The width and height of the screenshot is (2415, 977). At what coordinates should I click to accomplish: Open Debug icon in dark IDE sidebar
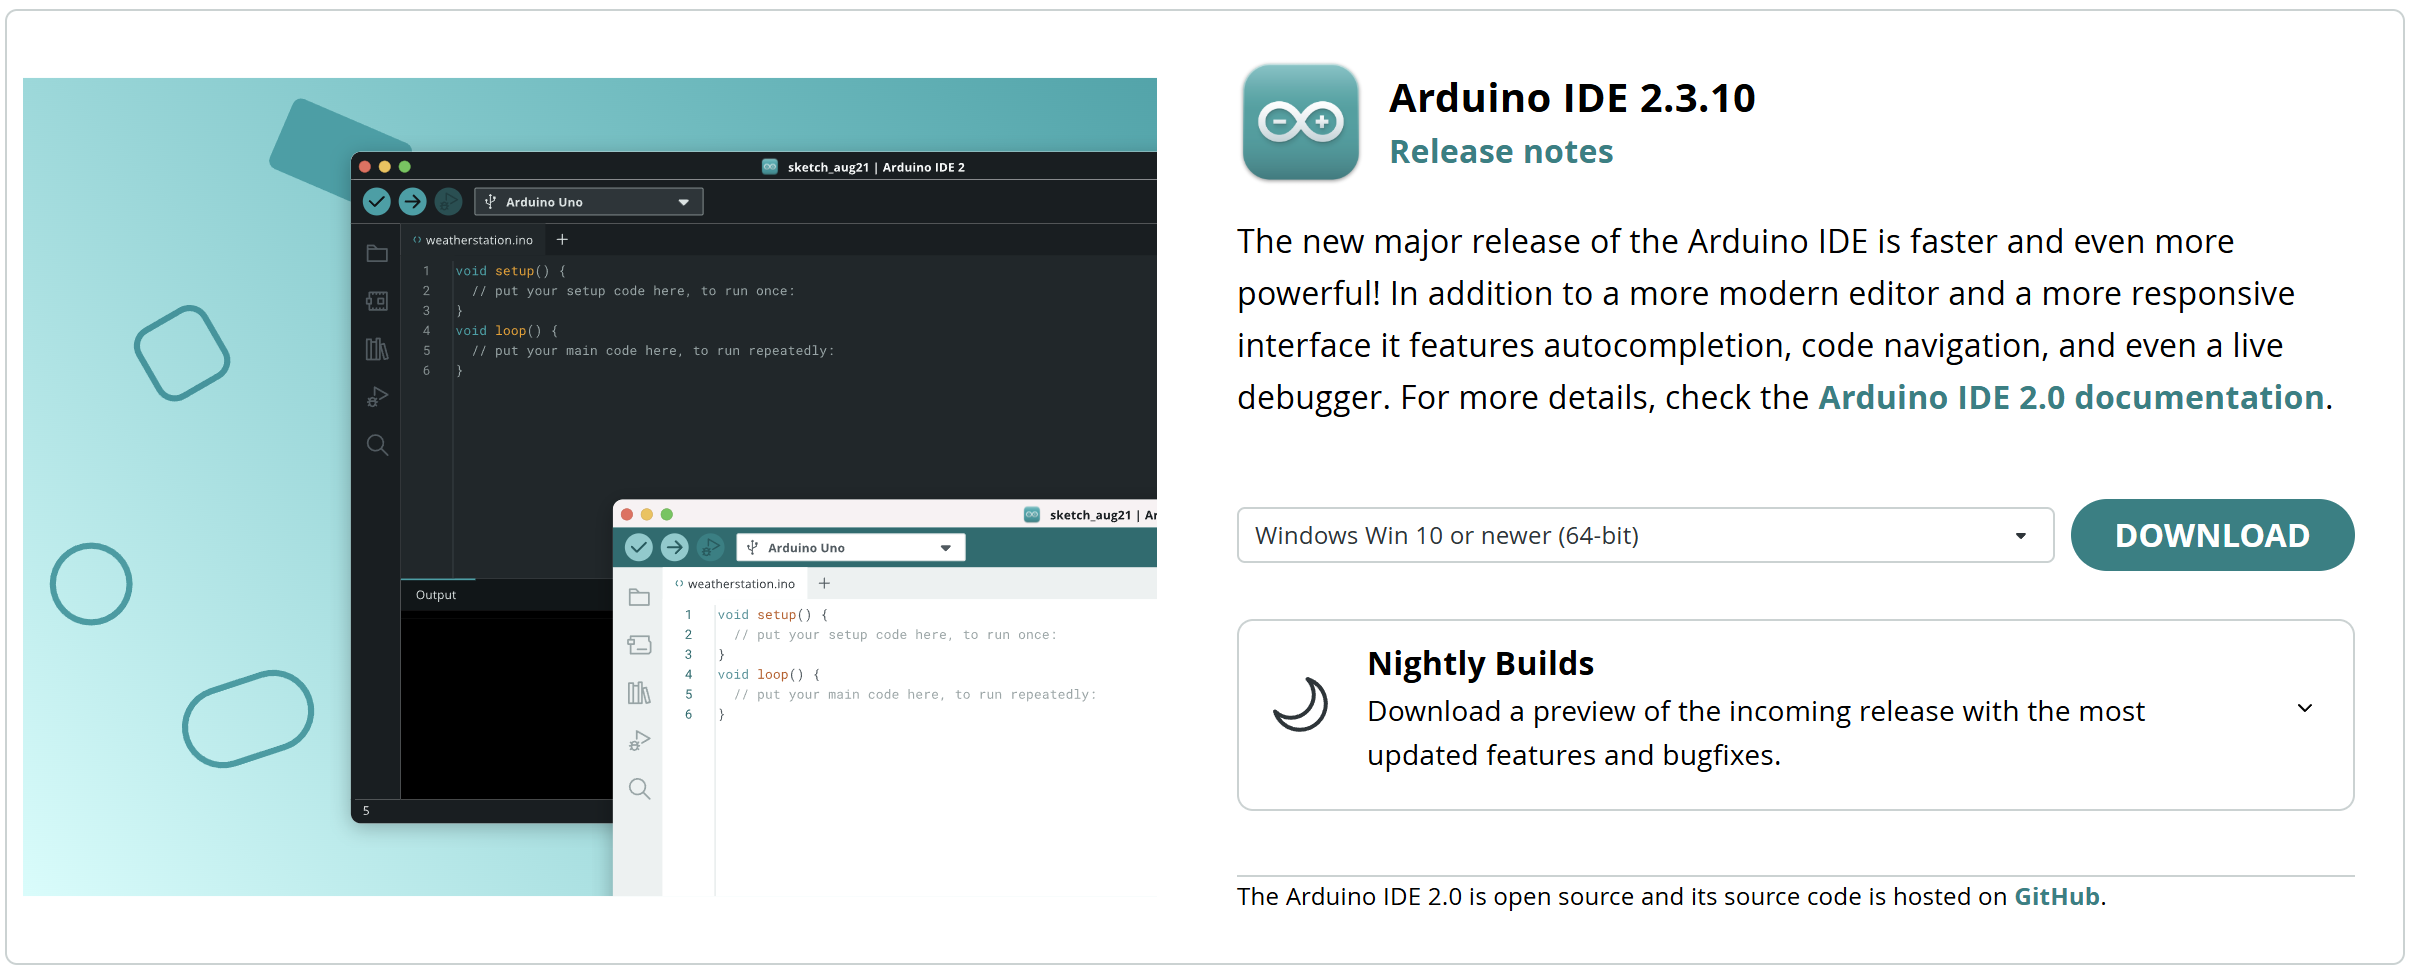point(377,397)
